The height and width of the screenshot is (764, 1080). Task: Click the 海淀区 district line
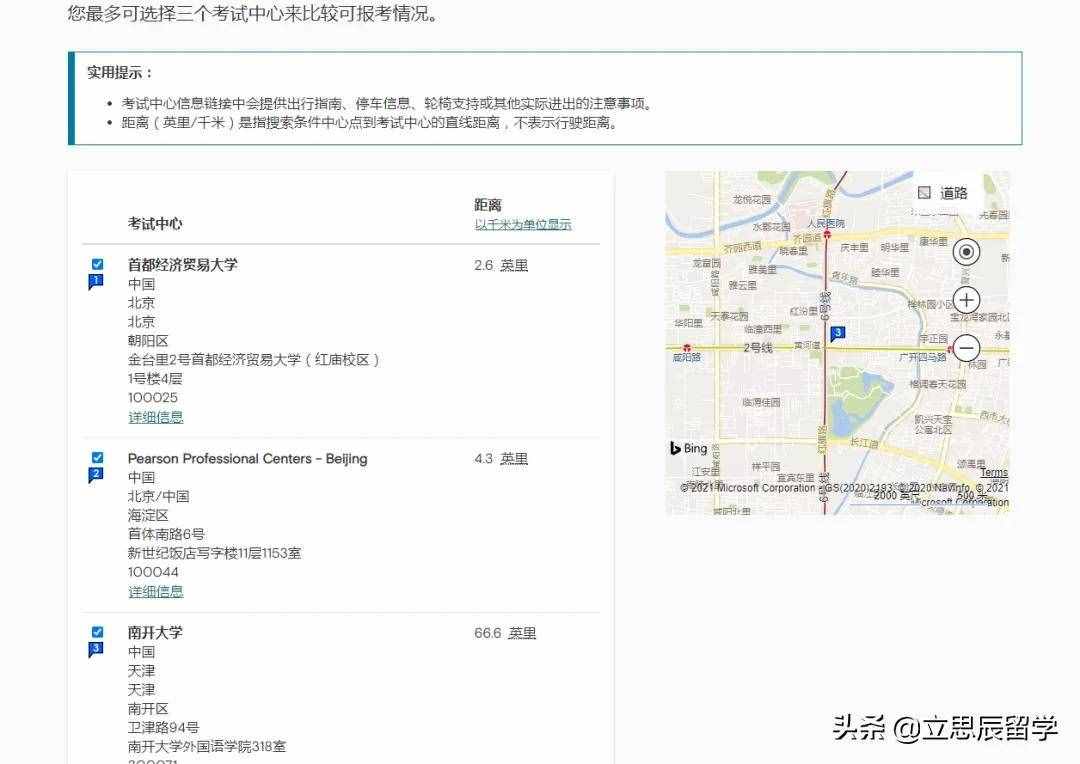[148, 515]
